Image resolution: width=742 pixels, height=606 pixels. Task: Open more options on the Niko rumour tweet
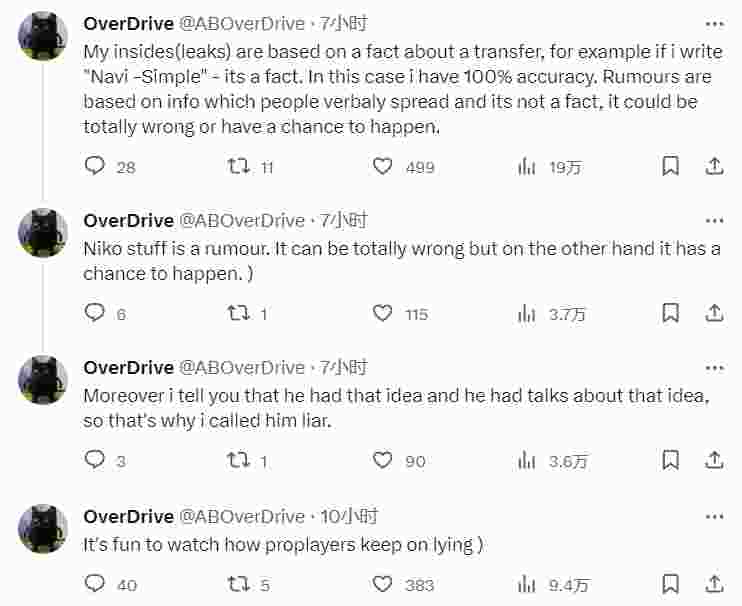point(714,220)
